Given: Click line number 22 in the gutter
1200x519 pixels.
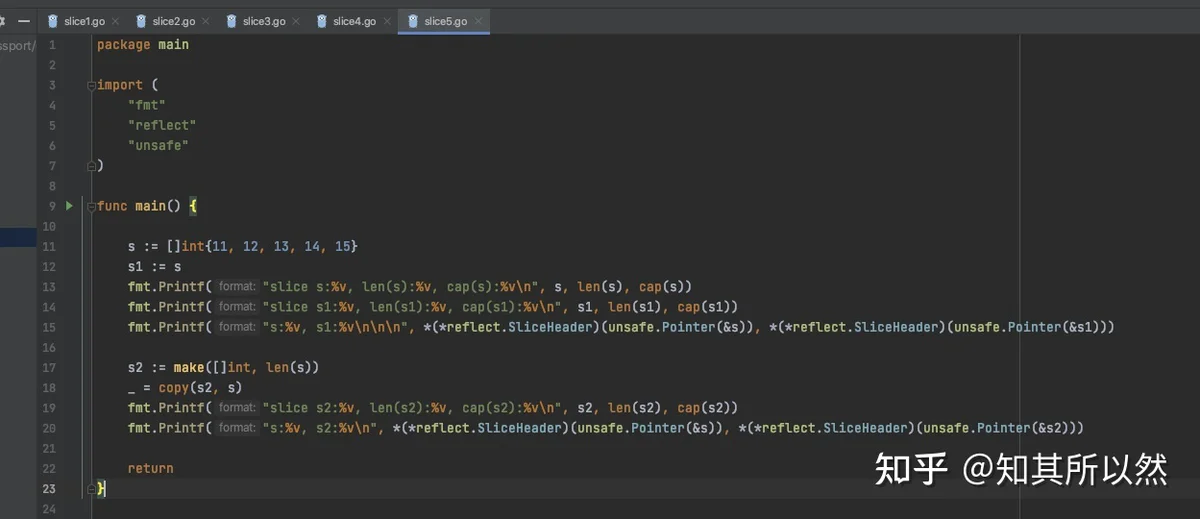Looking at the screenshot, I should 50,468.
